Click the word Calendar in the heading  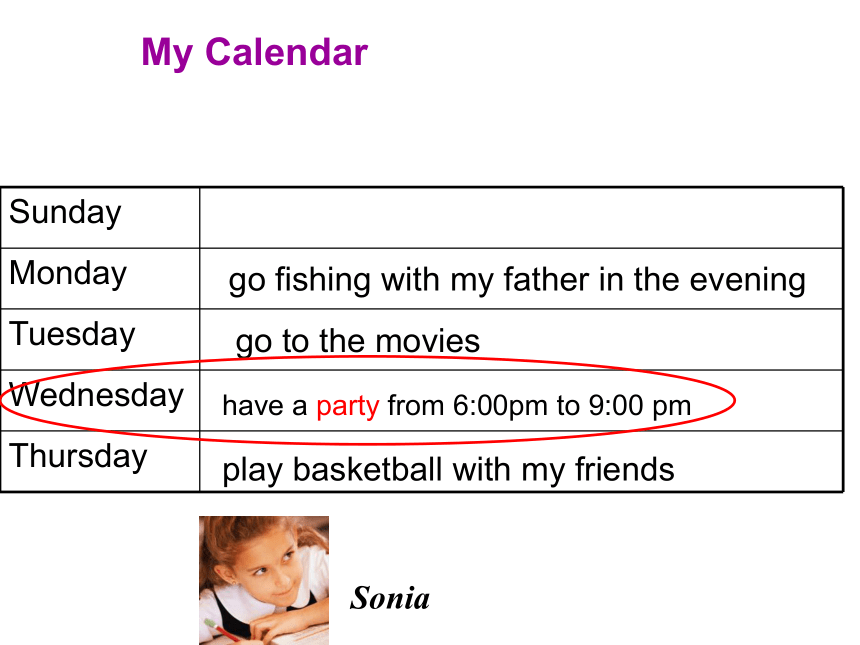pyautogui.click(x=286, y=53)
